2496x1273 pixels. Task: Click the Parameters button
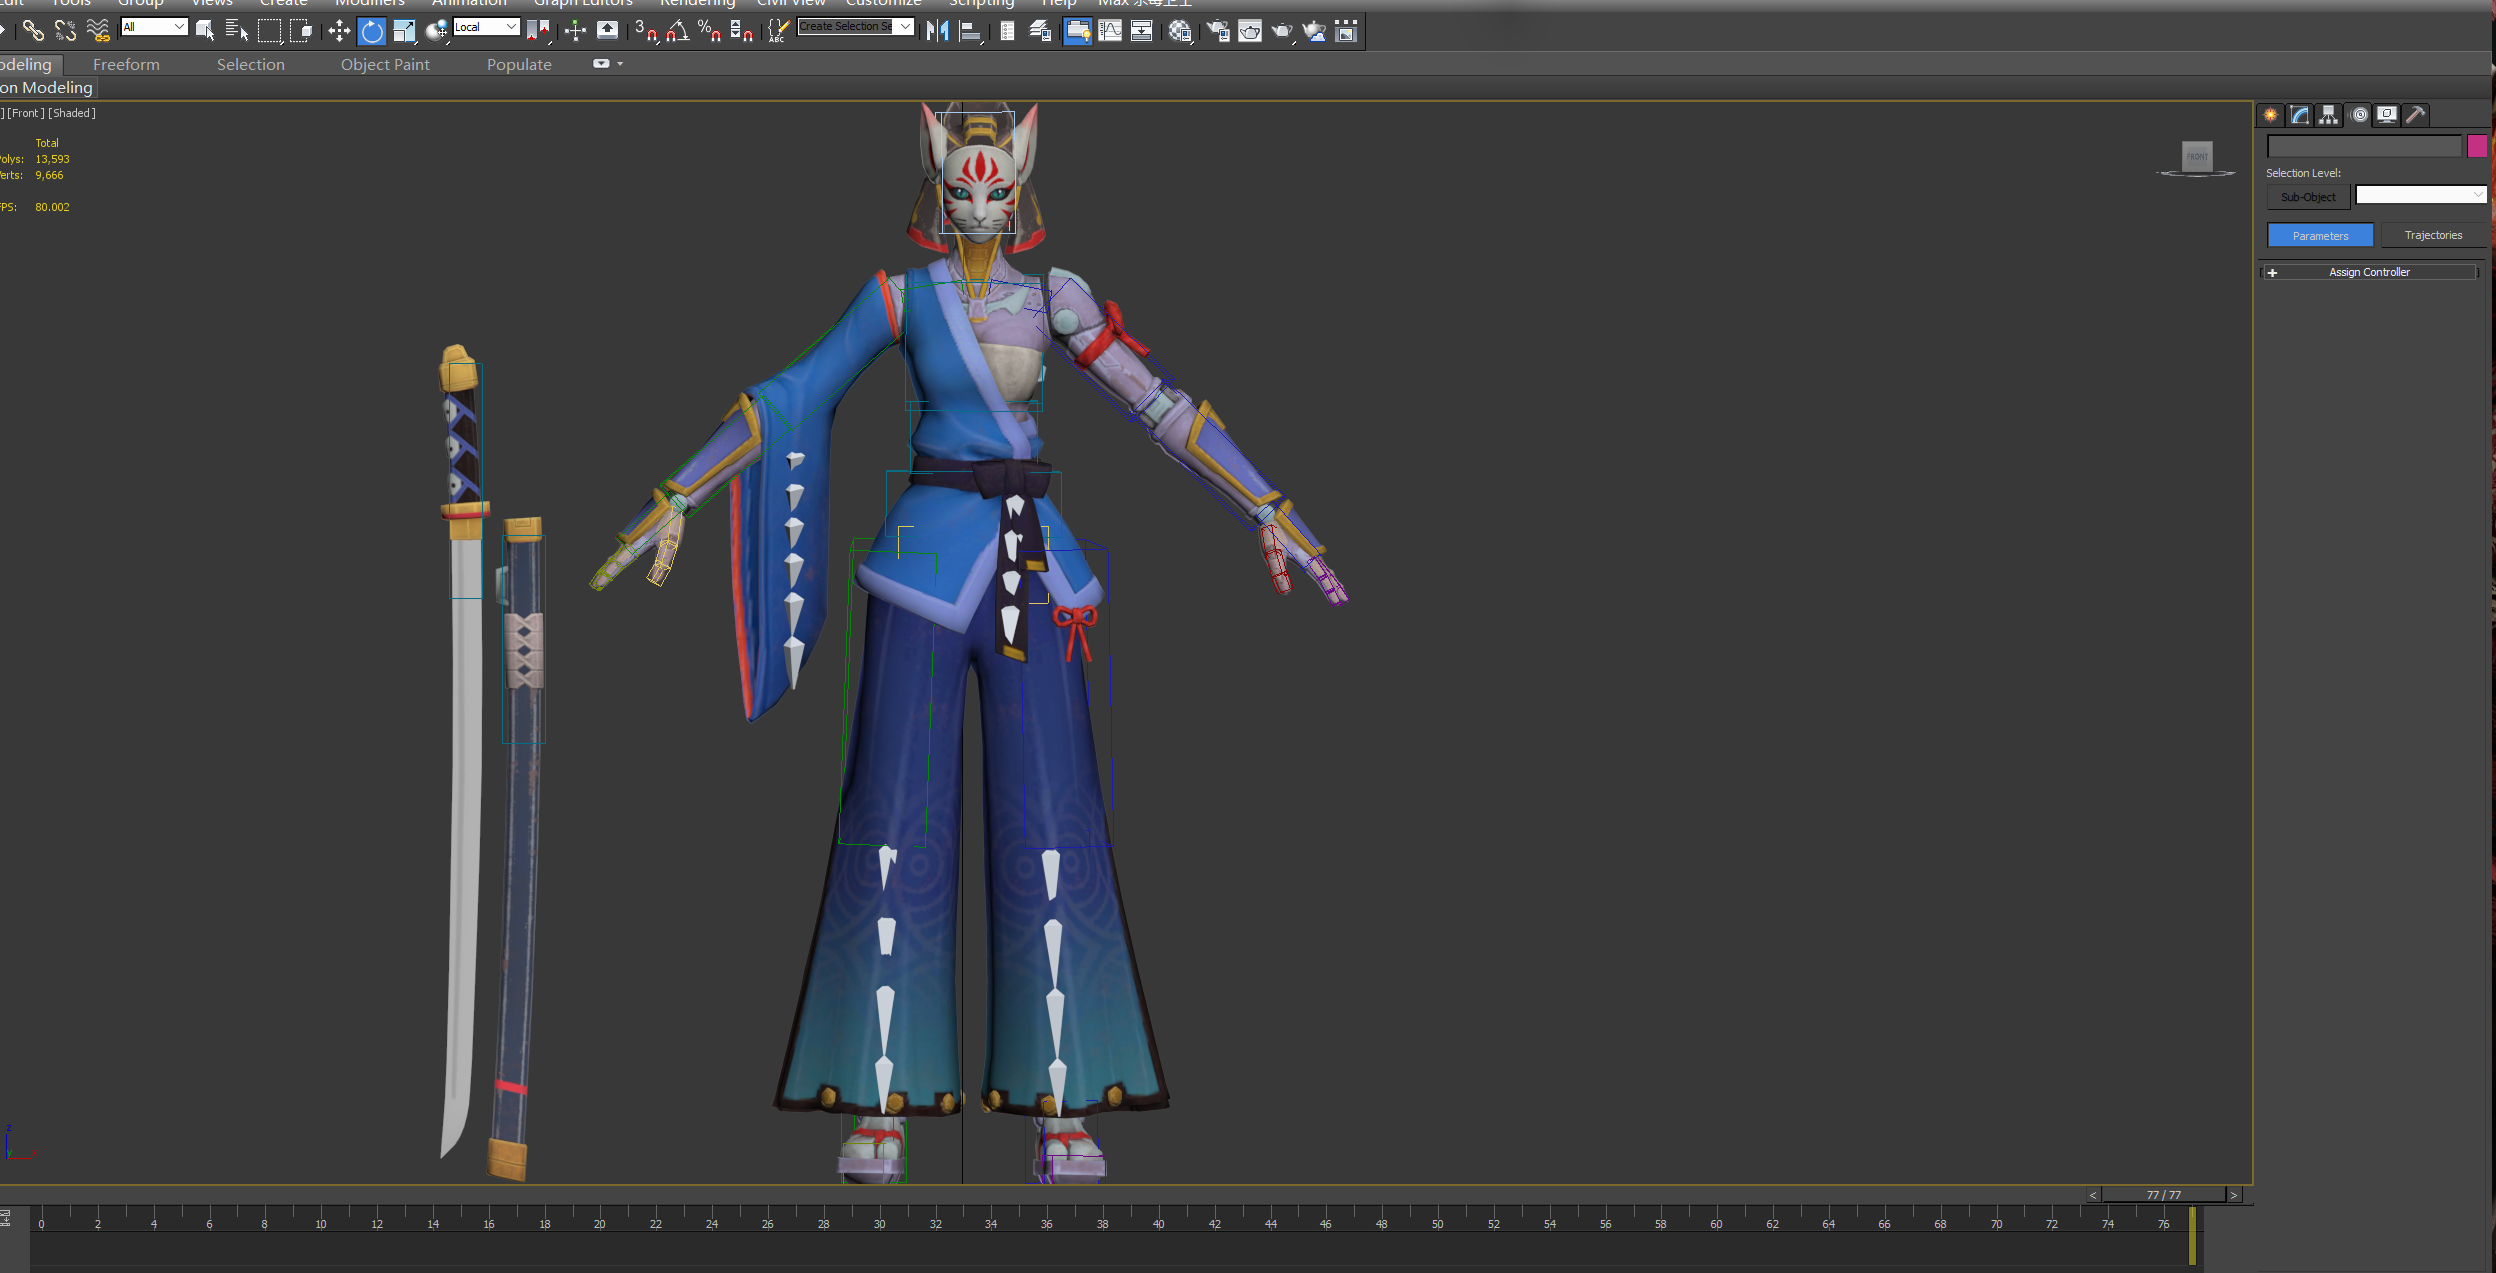click(2320, 236)
